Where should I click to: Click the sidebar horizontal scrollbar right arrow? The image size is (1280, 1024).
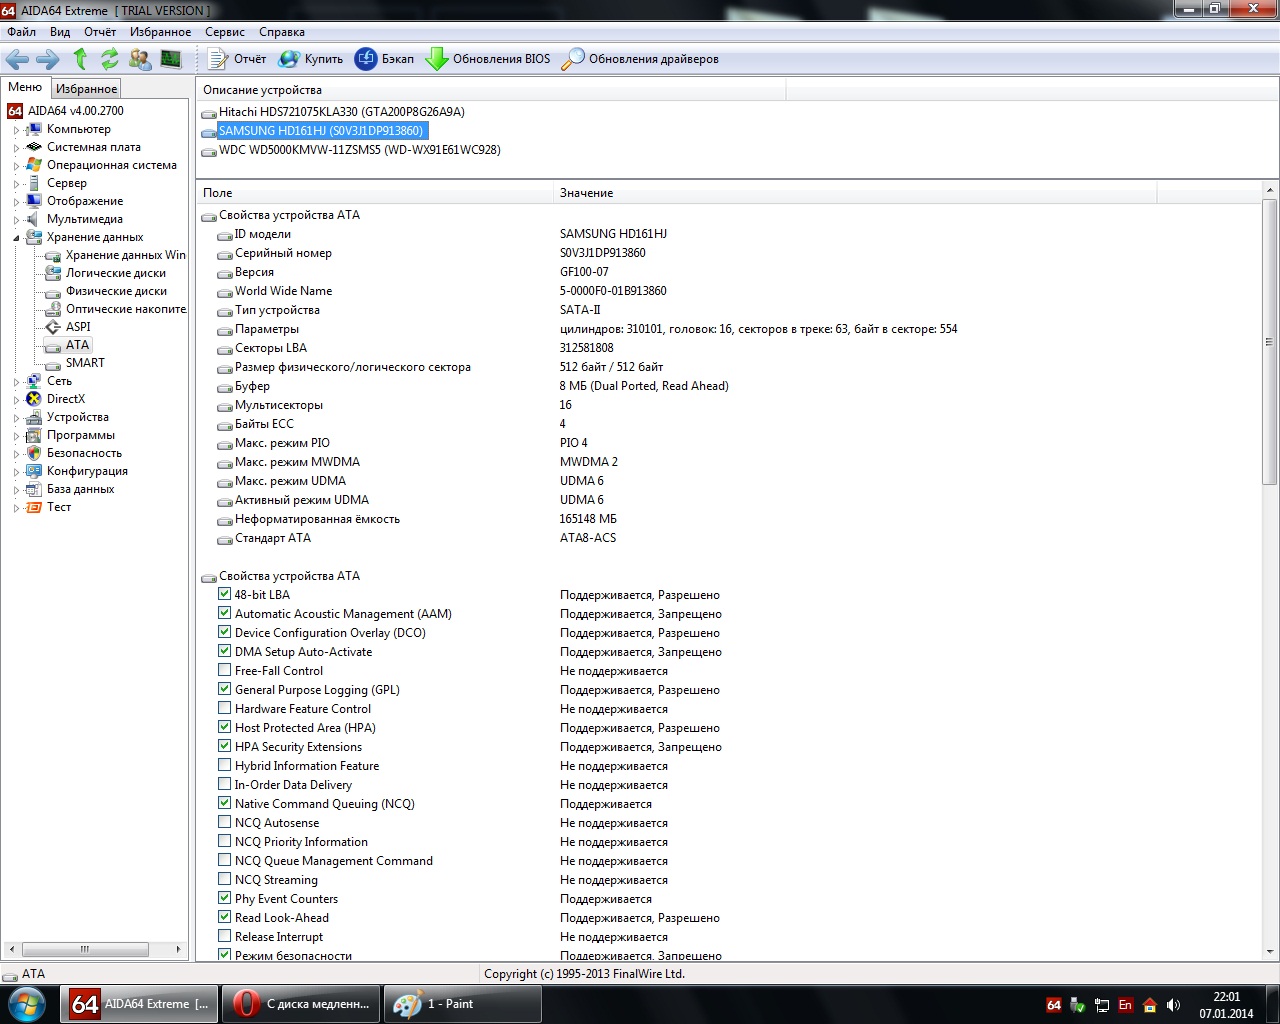(178, 949)
